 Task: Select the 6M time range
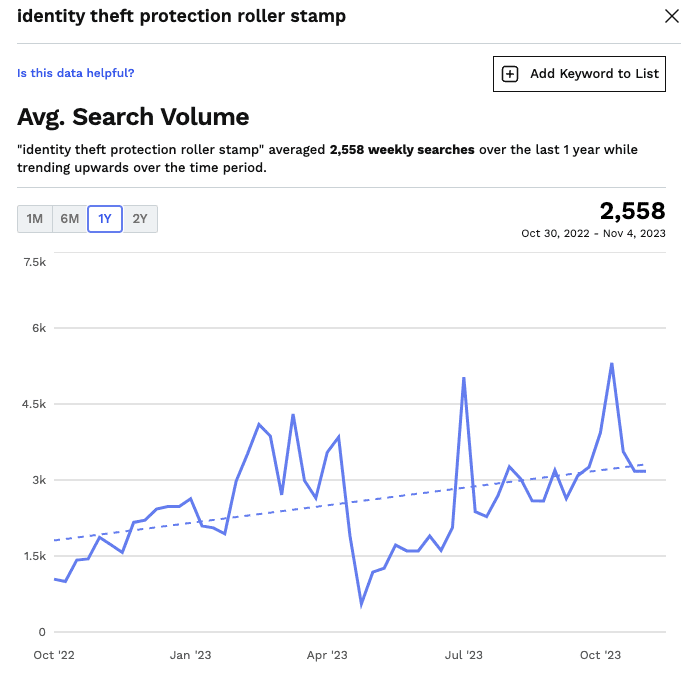click(70, 219)
